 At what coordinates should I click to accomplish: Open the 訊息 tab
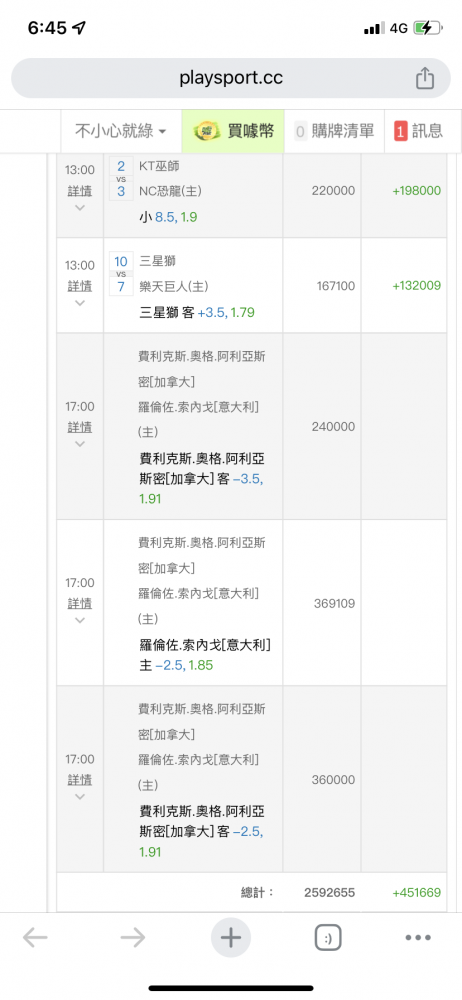tap(419, 131)
